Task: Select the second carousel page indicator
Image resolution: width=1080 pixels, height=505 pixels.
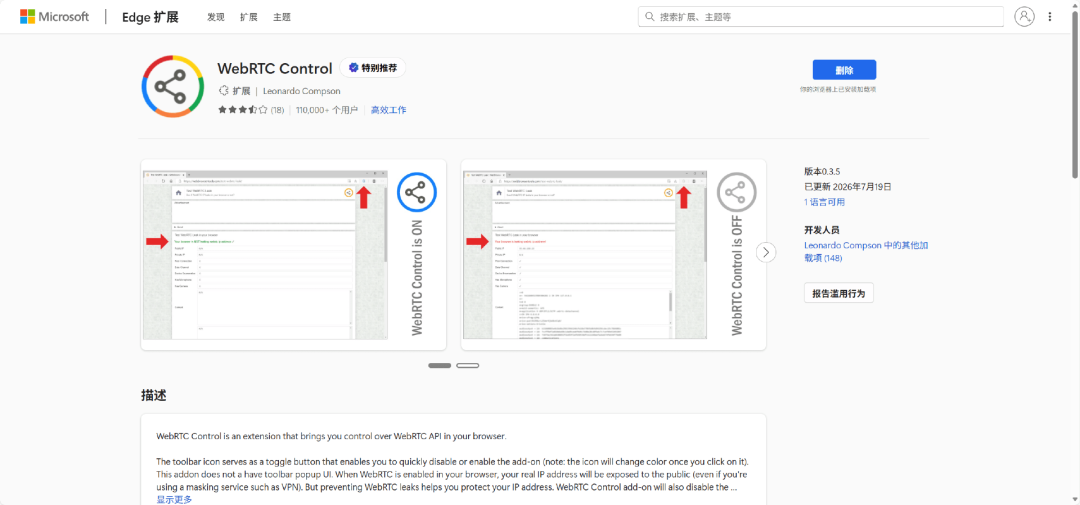Action: point(468,365)
